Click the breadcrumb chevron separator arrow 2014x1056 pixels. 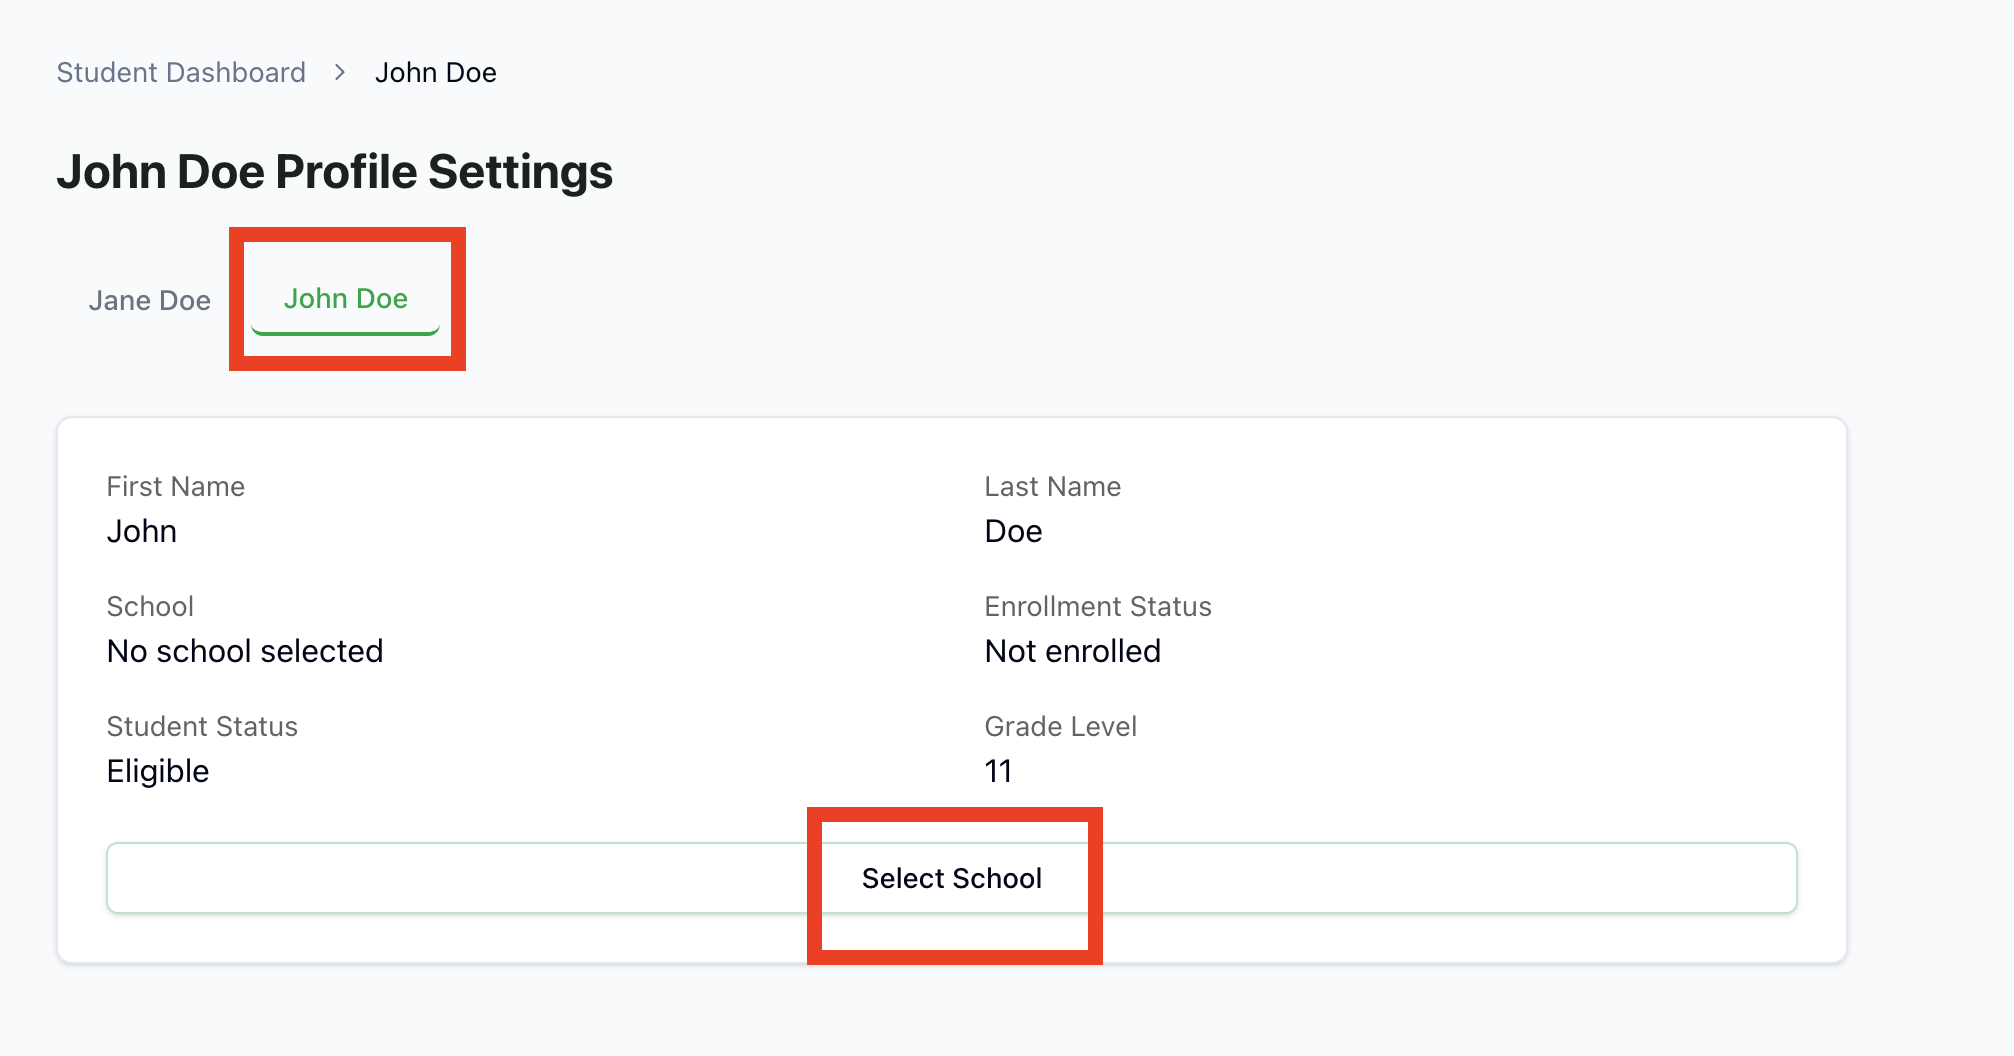[340, 73]
